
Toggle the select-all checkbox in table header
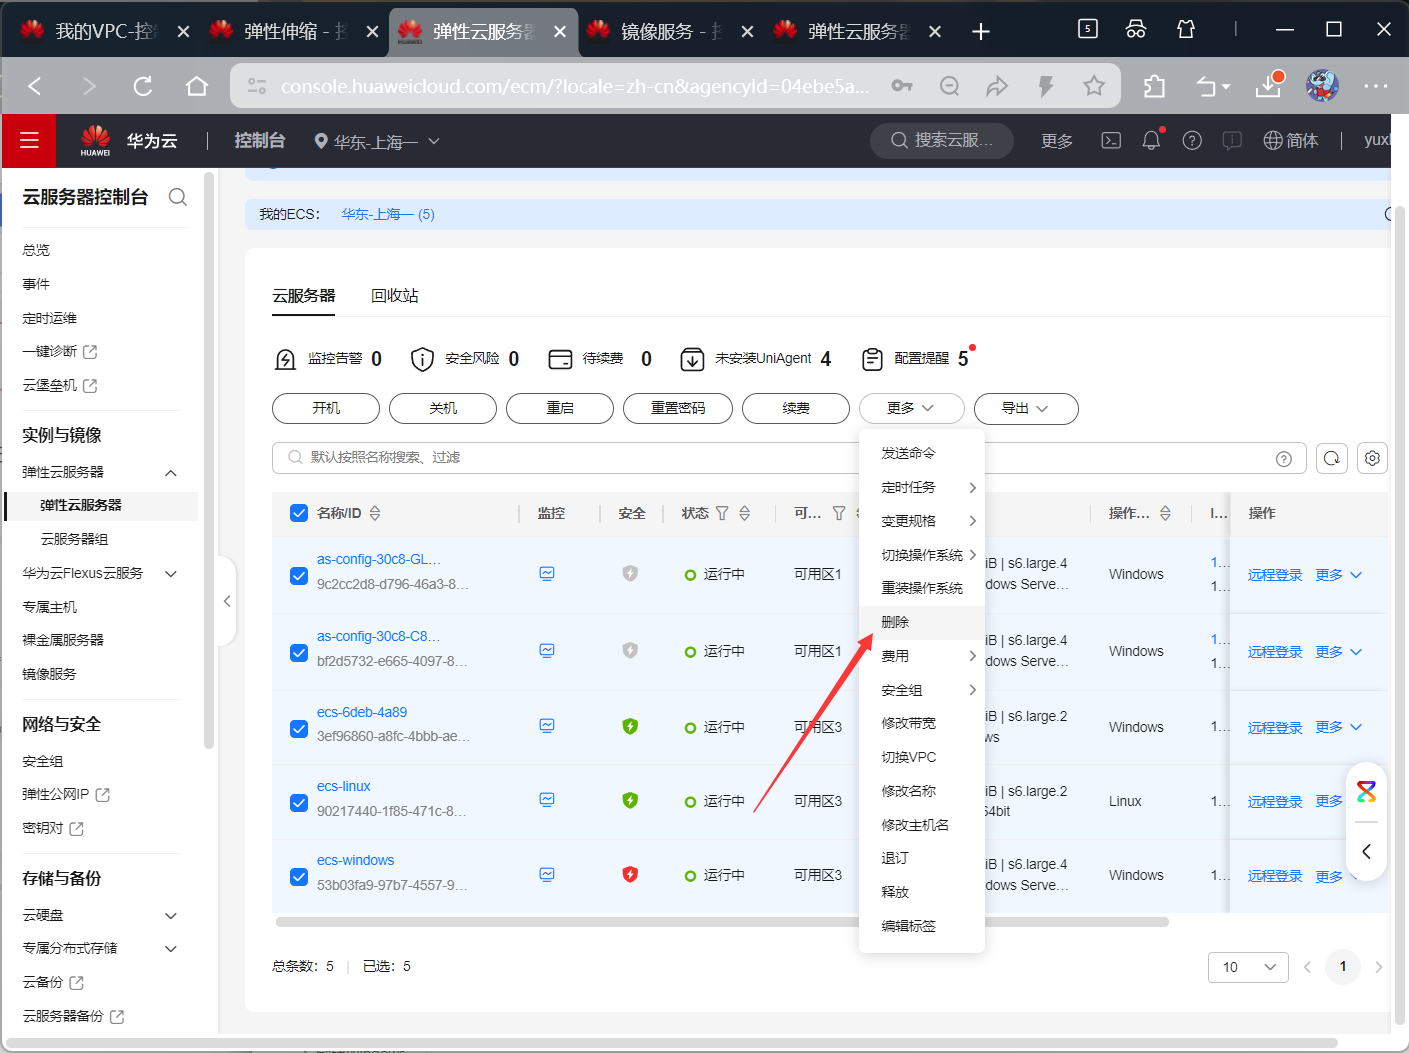pos(299,513)
